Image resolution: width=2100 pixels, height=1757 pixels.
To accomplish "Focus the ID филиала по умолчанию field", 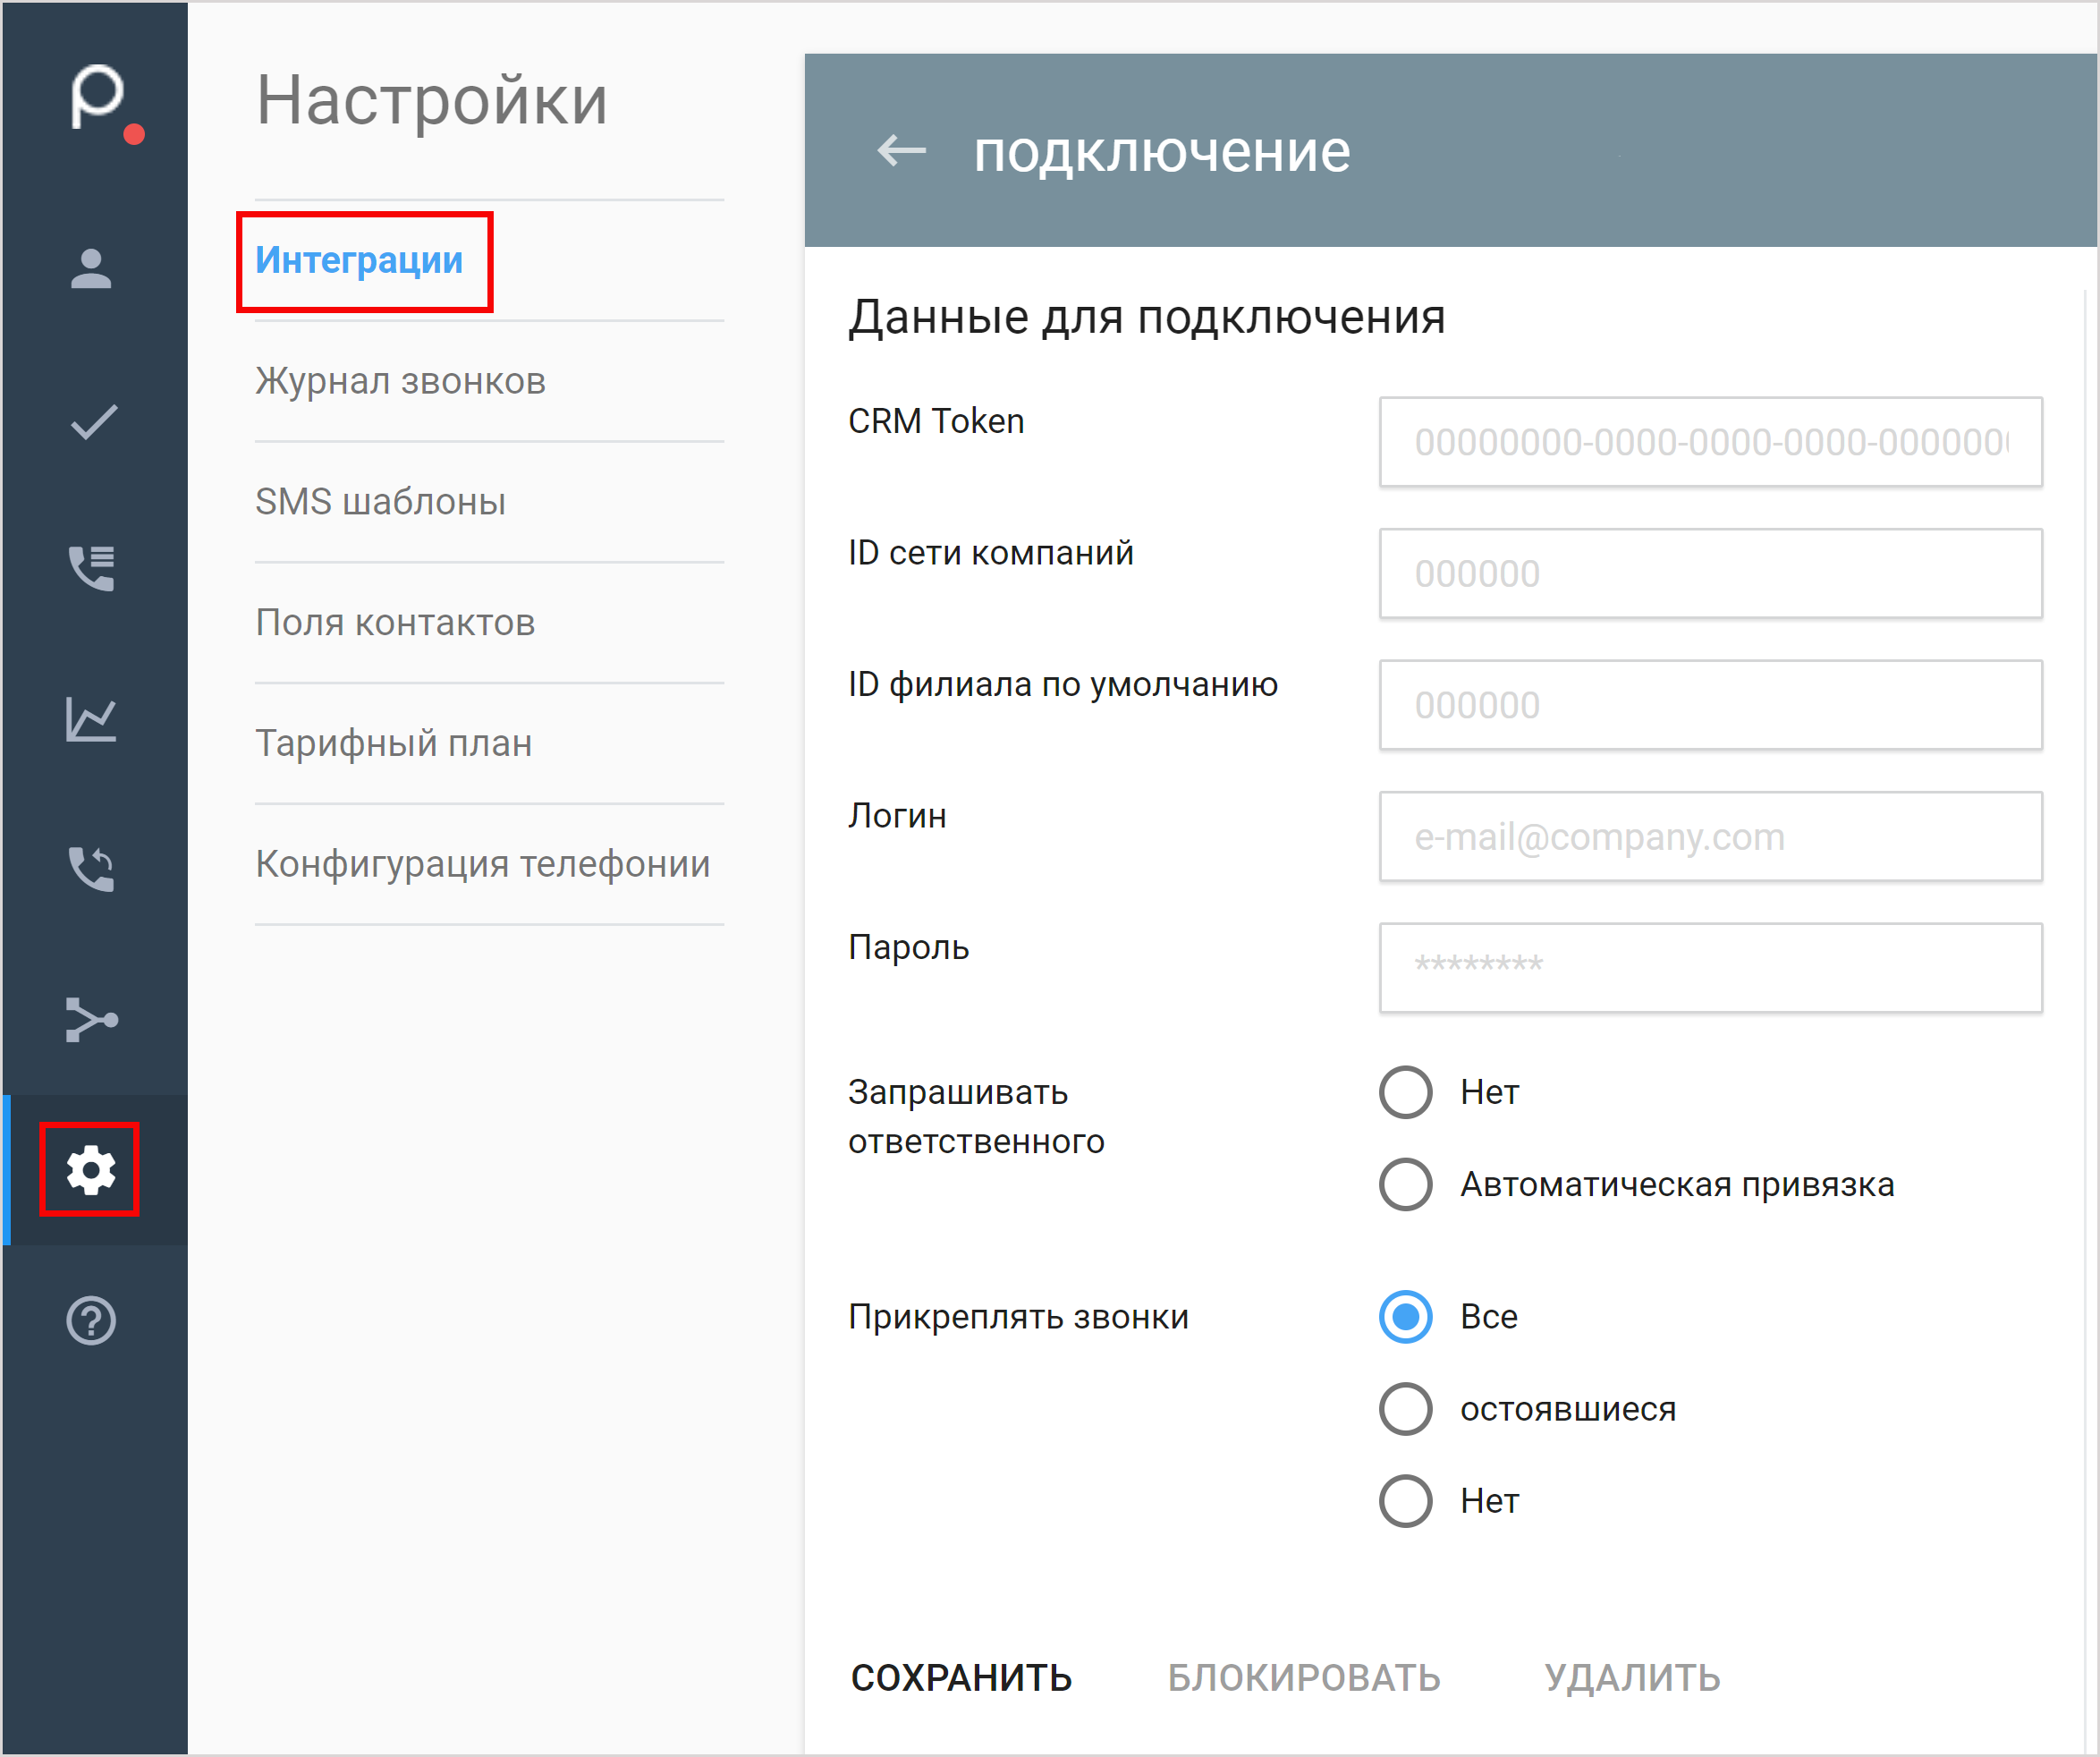I will (1710, 705).
